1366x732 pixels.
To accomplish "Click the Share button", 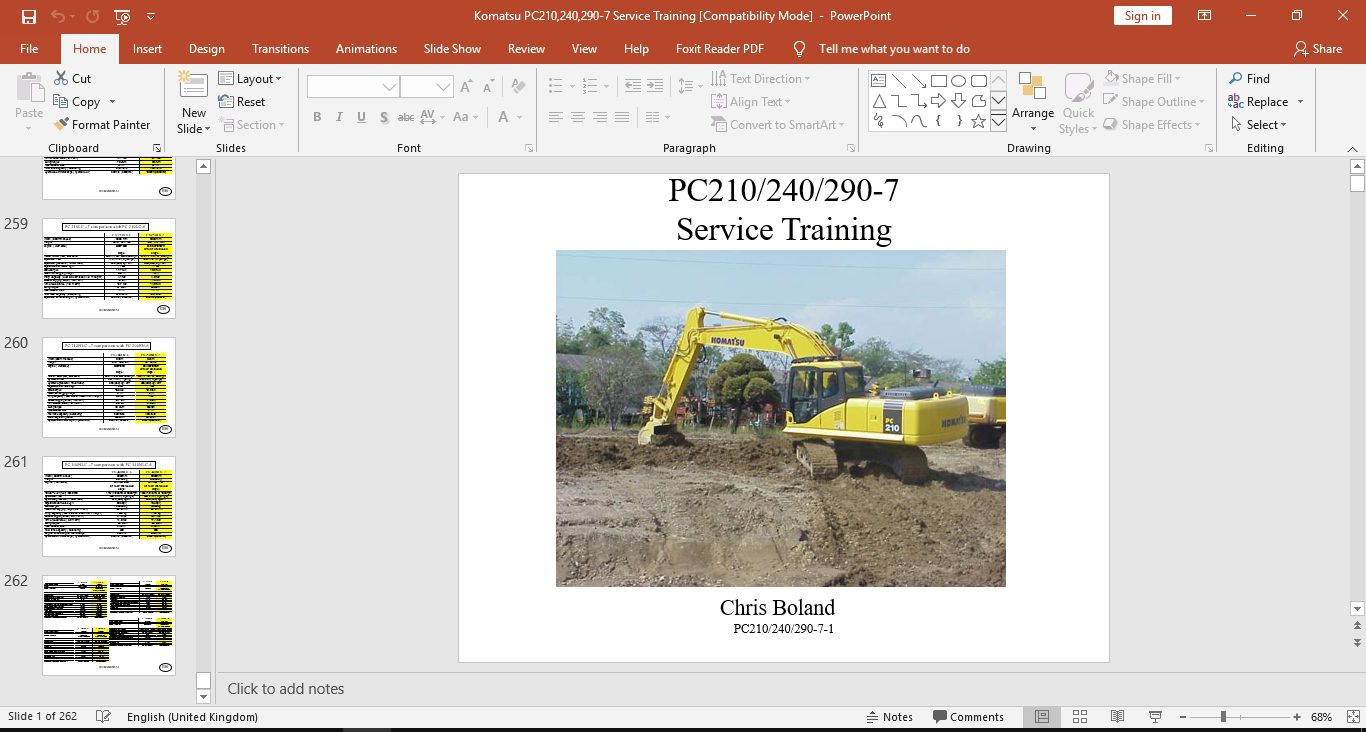I will point(1317,48).
